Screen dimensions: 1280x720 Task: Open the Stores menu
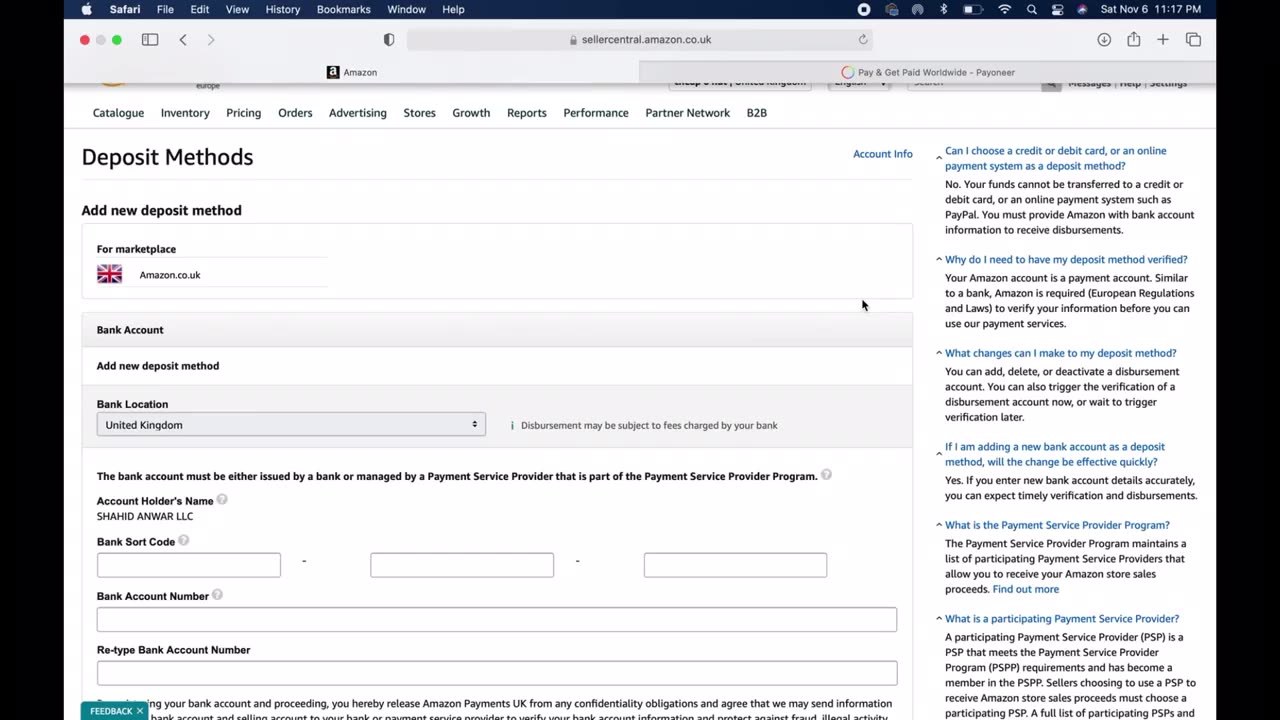coord(419,113)
